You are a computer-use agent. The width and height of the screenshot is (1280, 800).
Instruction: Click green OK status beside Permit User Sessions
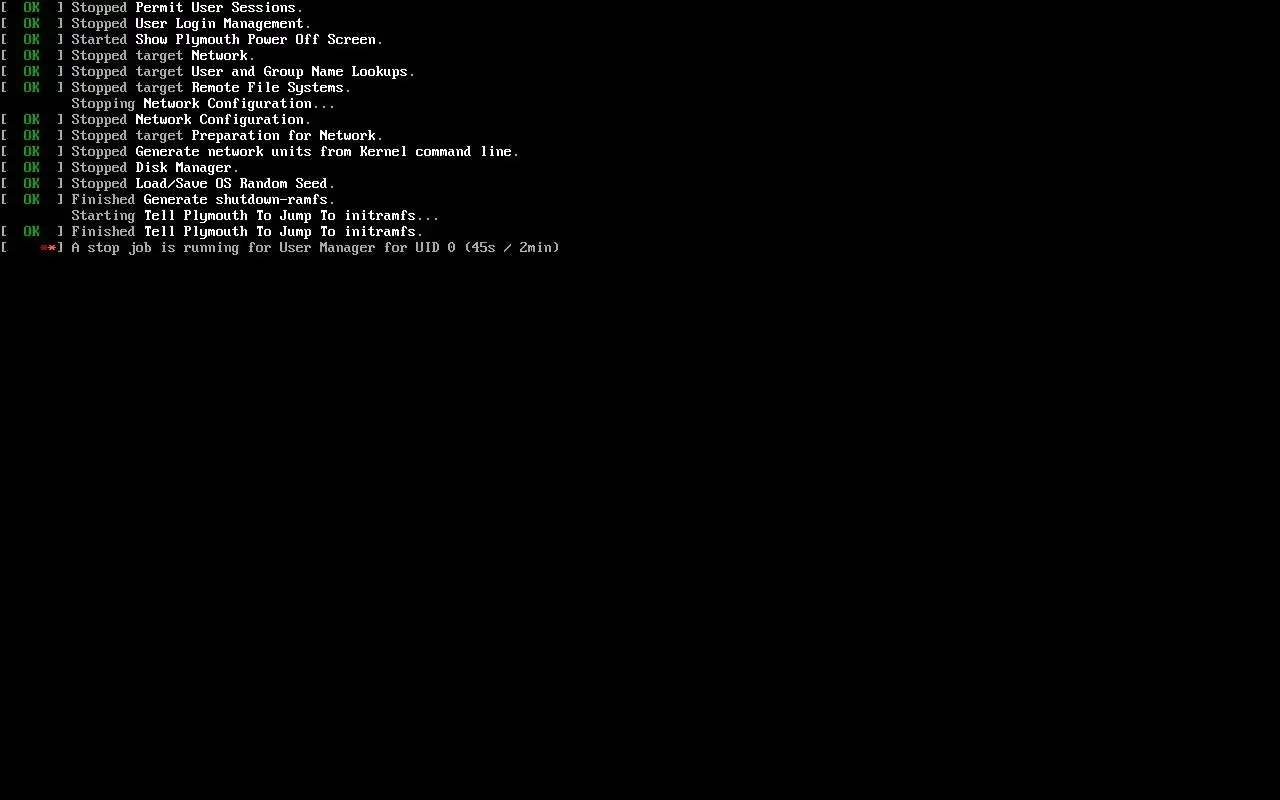point(32,8)
